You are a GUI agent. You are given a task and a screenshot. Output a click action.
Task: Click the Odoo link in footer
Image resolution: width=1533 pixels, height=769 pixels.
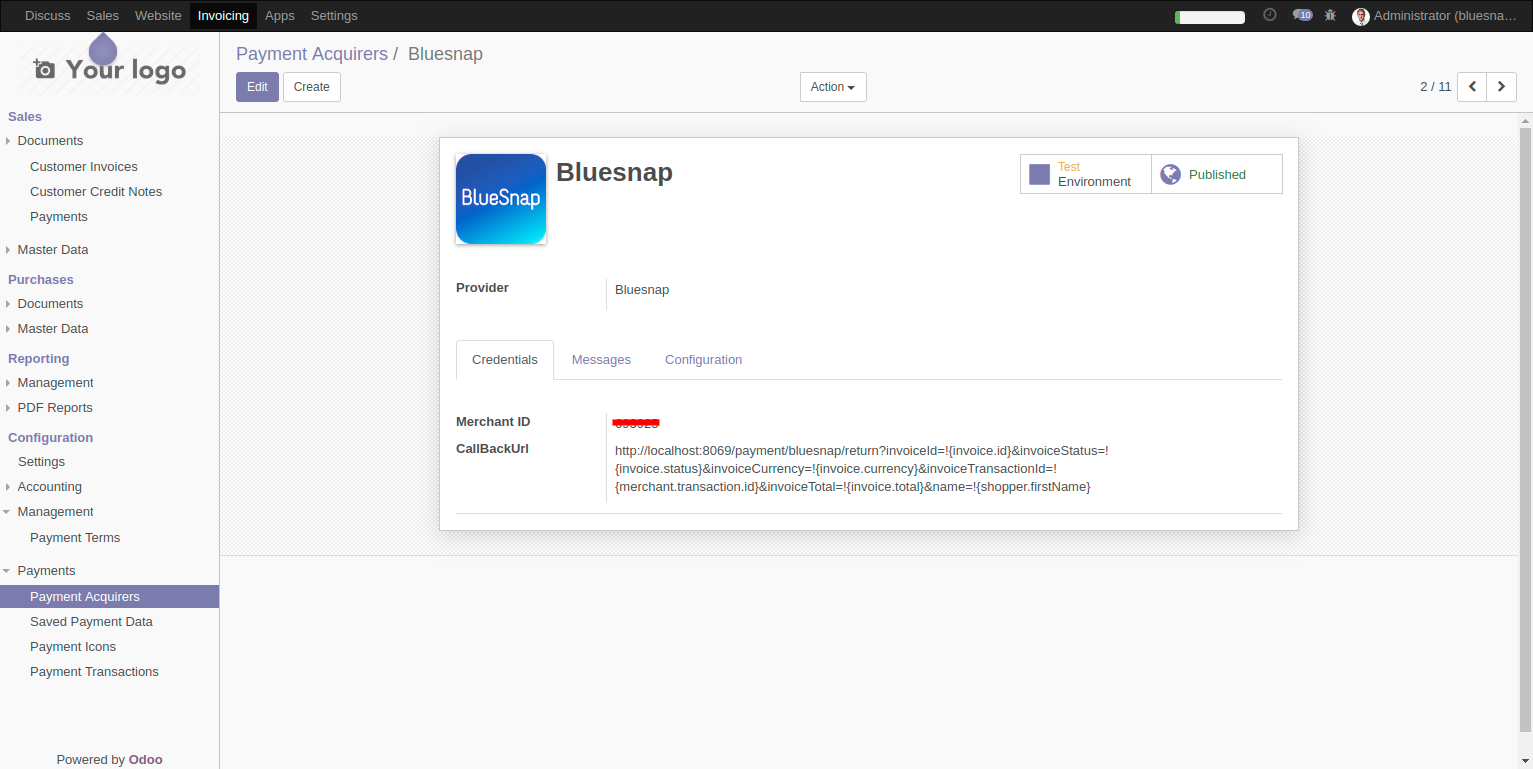[145, 760]
